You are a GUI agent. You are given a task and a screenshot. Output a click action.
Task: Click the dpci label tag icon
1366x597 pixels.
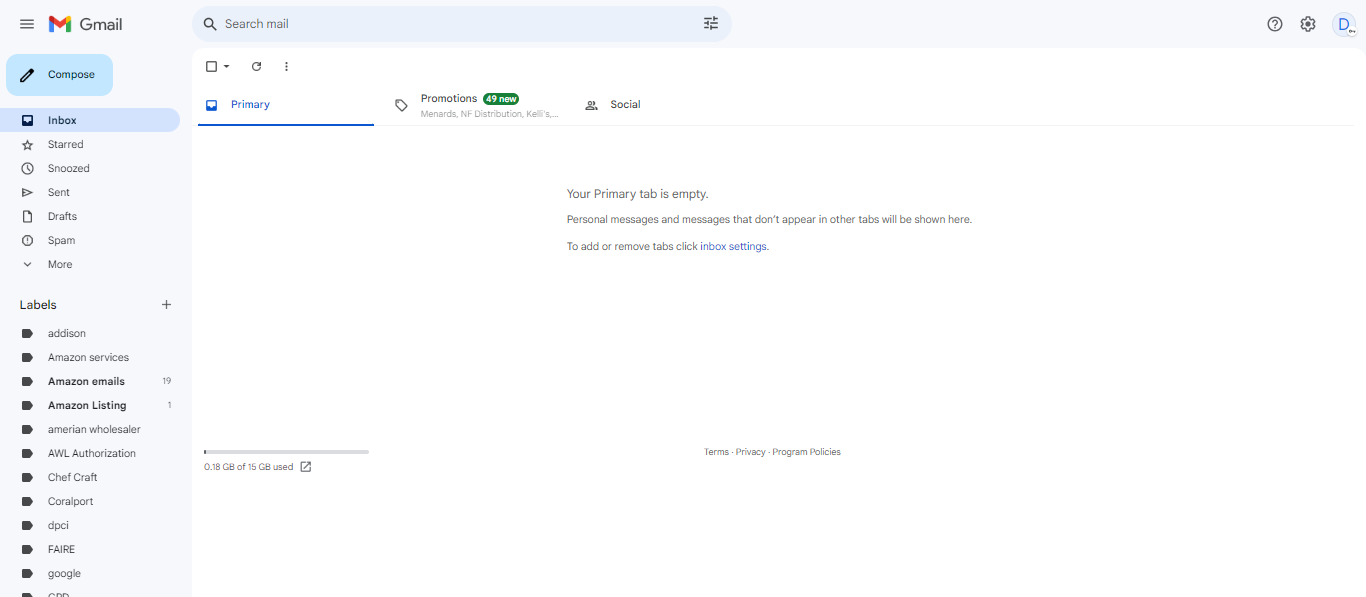[x=28, y=526]
